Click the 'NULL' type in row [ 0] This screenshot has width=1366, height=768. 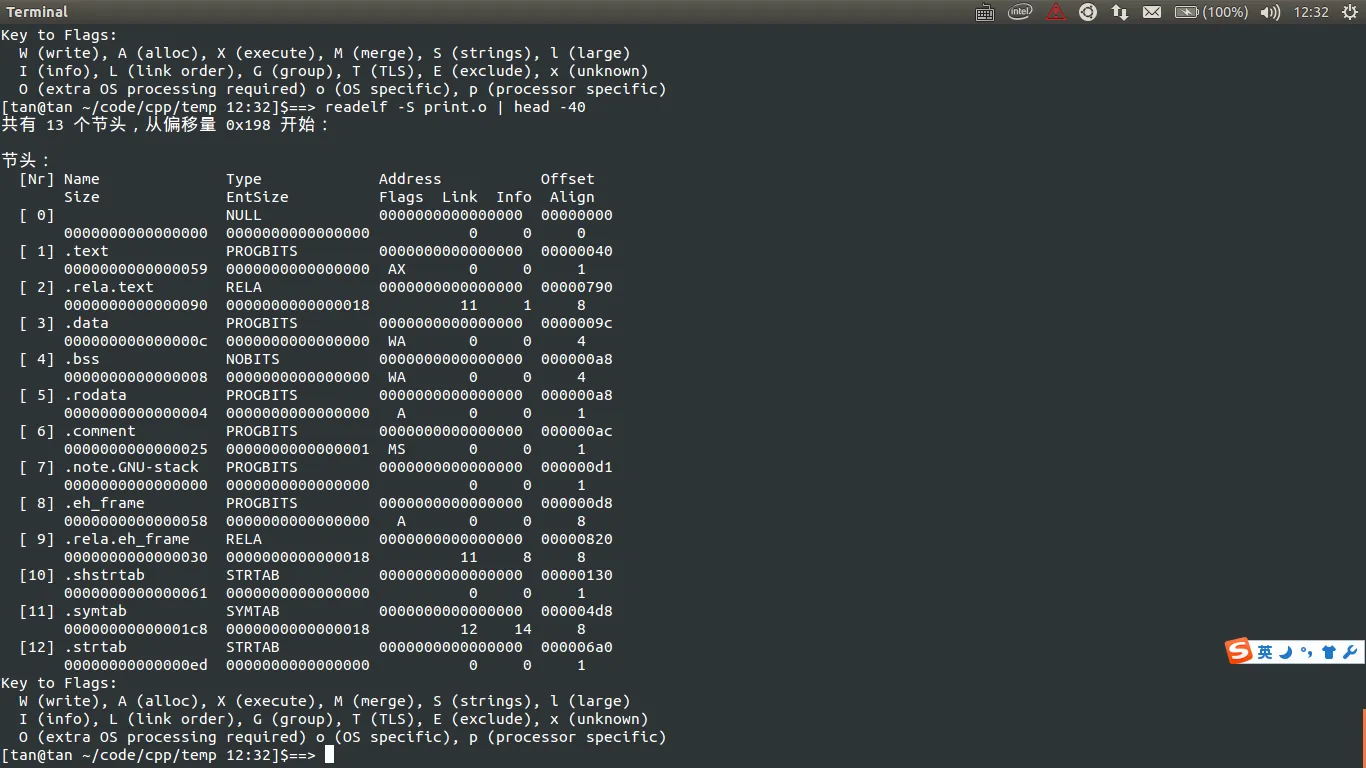point(244,215)
